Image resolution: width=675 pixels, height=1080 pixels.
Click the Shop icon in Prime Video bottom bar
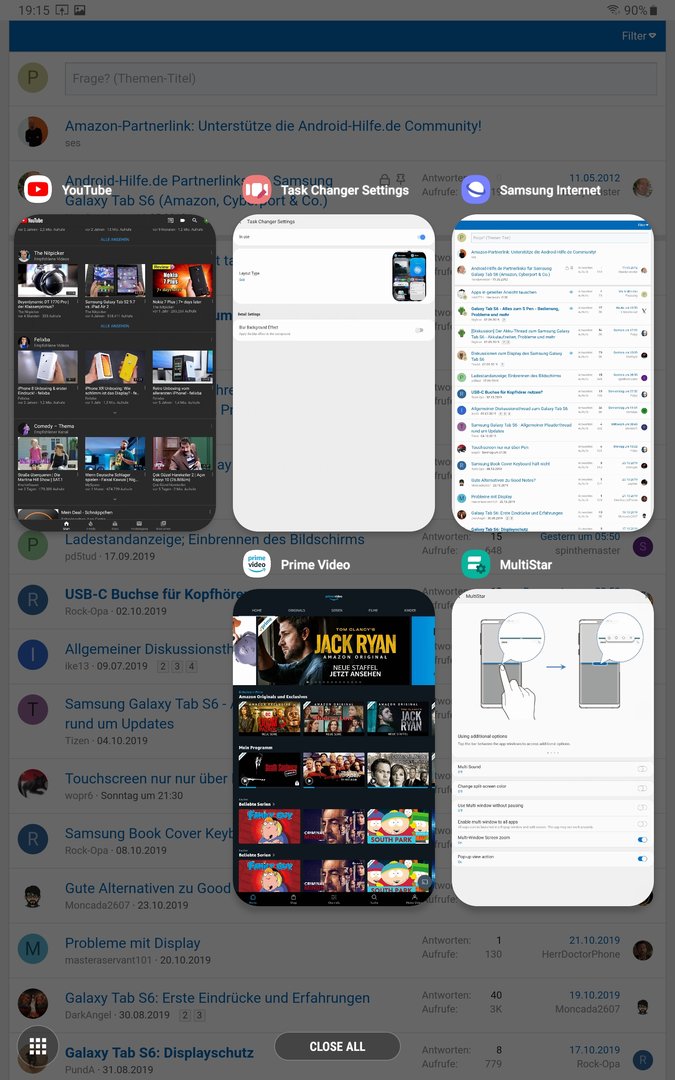click(x=293, y=899)
